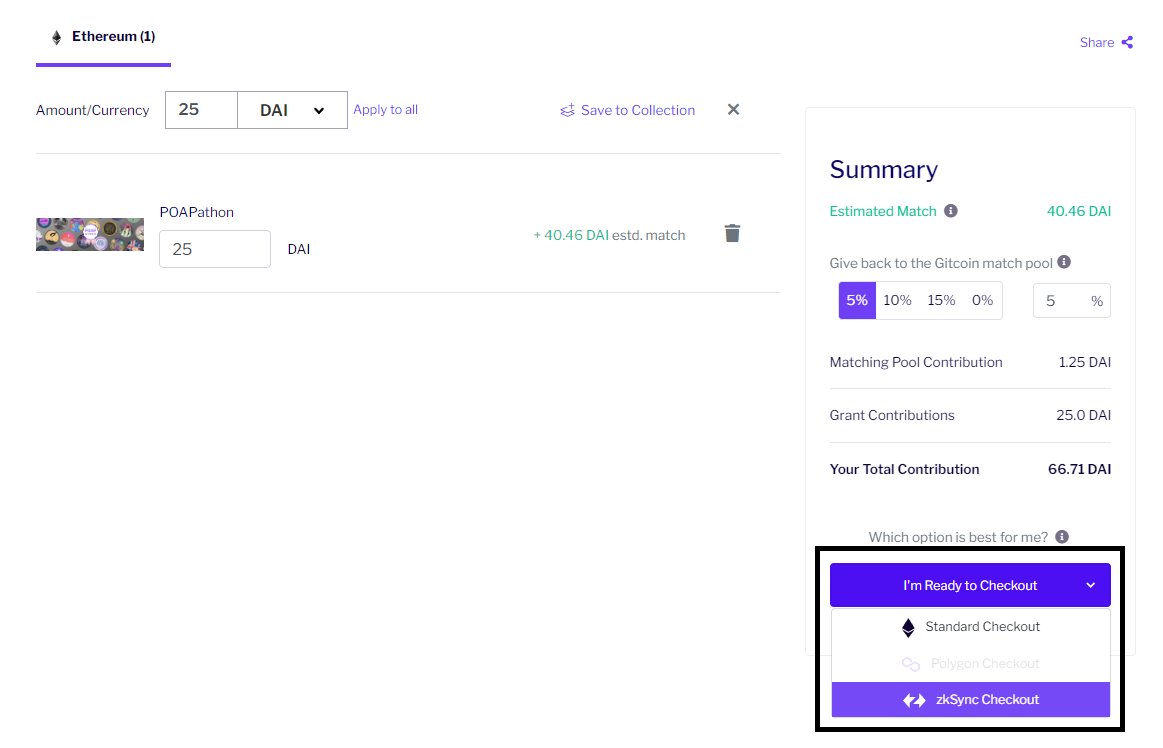Click the top amount field showing 25
This screenshot has width=1163, height=748.
coord(201,110)
